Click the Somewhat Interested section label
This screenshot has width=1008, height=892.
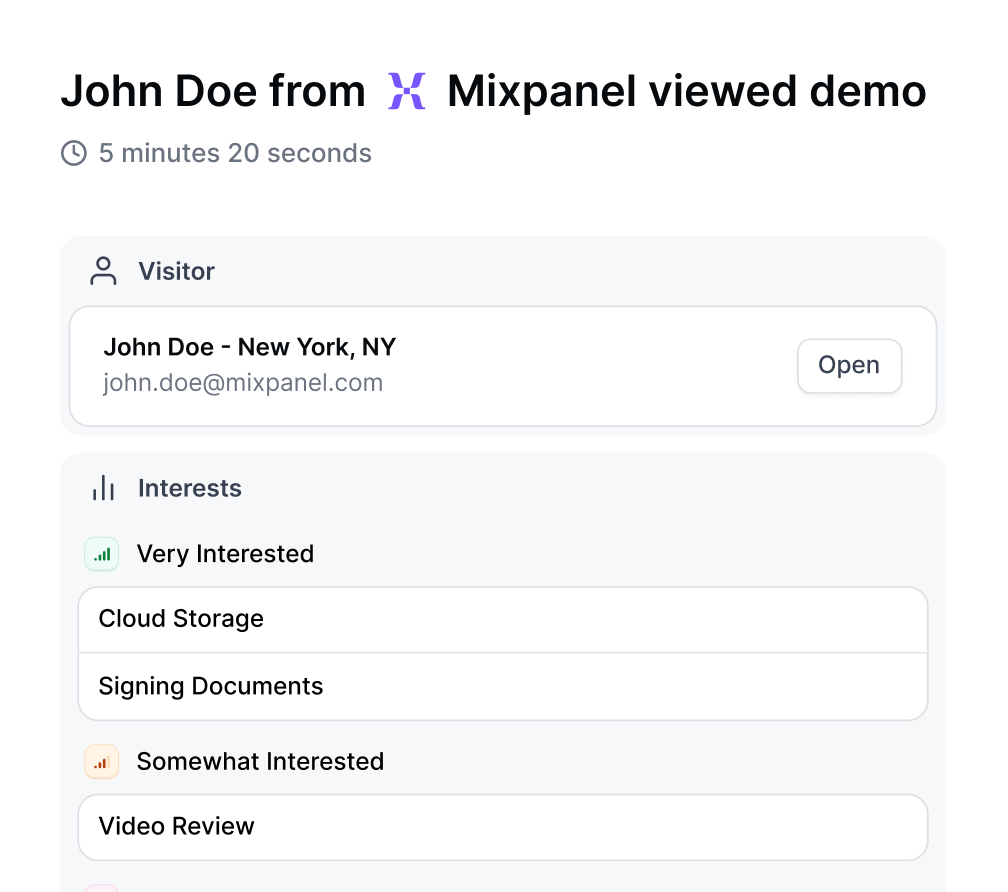pos(259,761)
